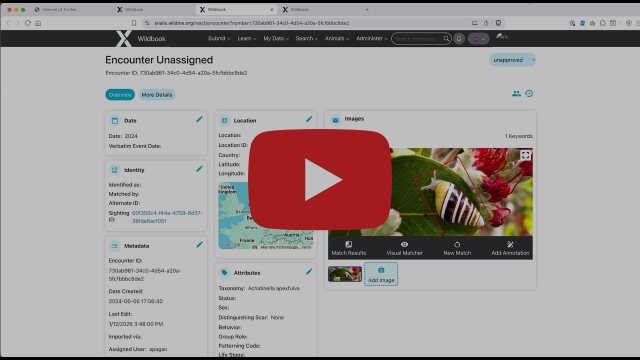Open the Animals menu
640x360 pixels.
pyautogui.click(x=337, y=38)
